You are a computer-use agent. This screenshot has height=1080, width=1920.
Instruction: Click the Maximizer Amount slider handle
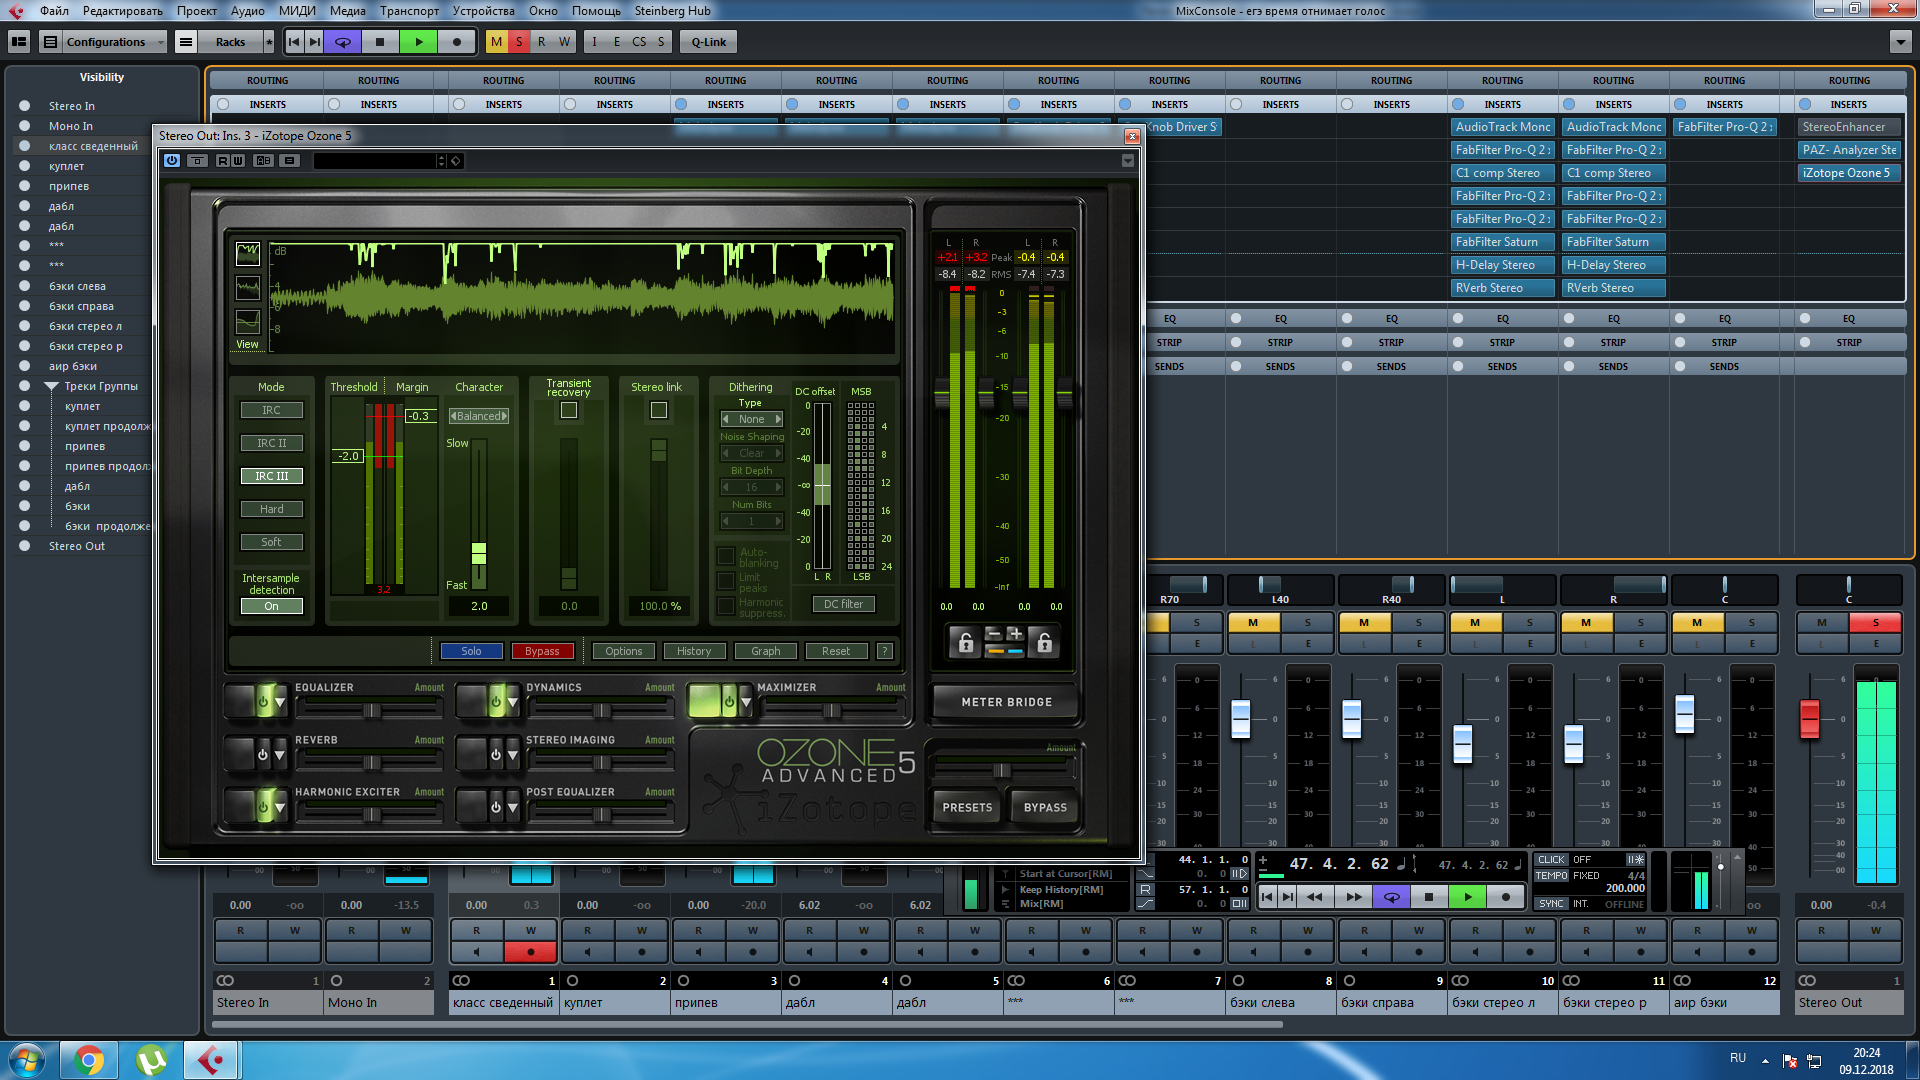coord(832,710)
